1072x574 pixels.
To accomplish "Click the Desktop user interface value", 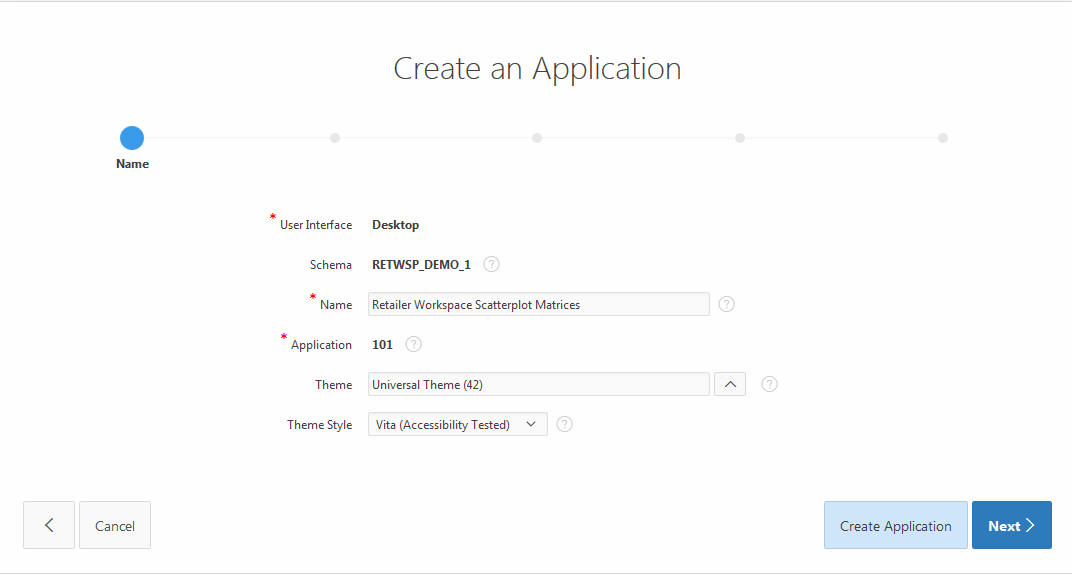I will pyautogui.click(x=395, y=225).
